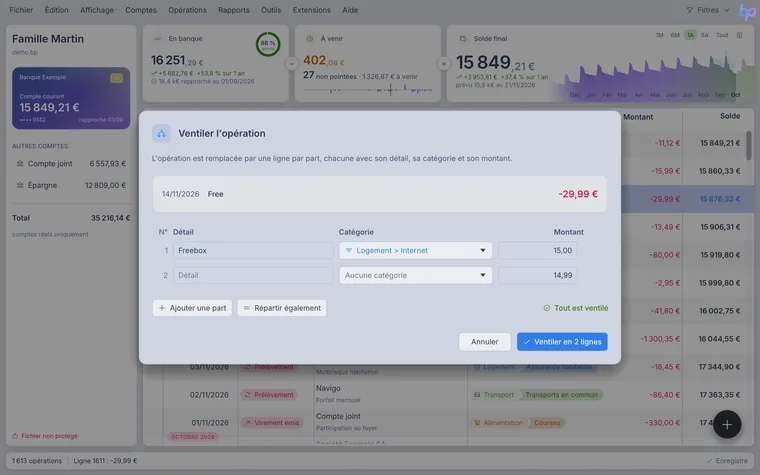Click the Répartir également button

282,308
